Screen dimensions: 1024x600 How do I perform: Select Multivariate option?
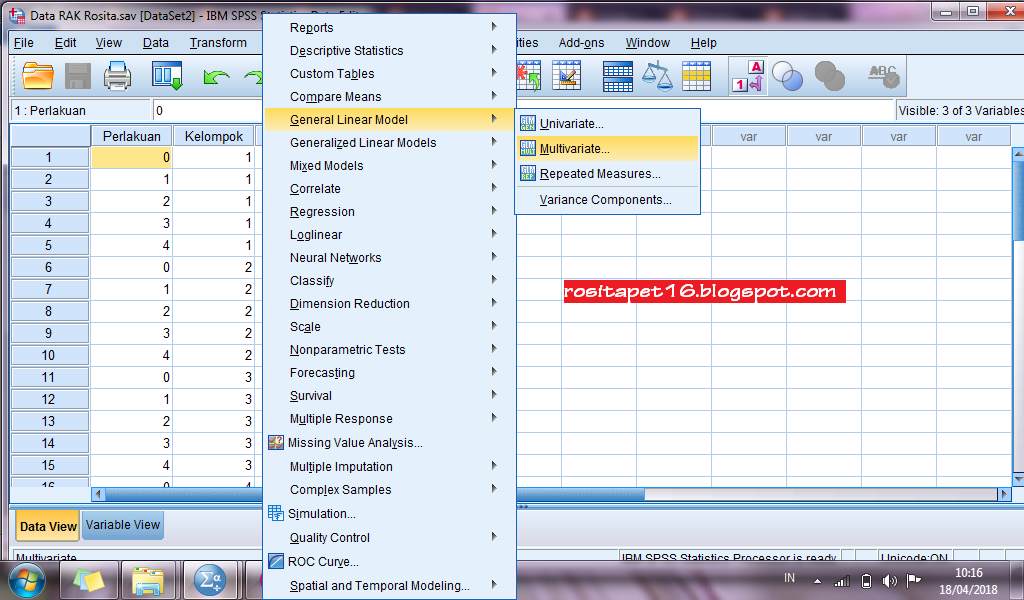click(607, 148)
